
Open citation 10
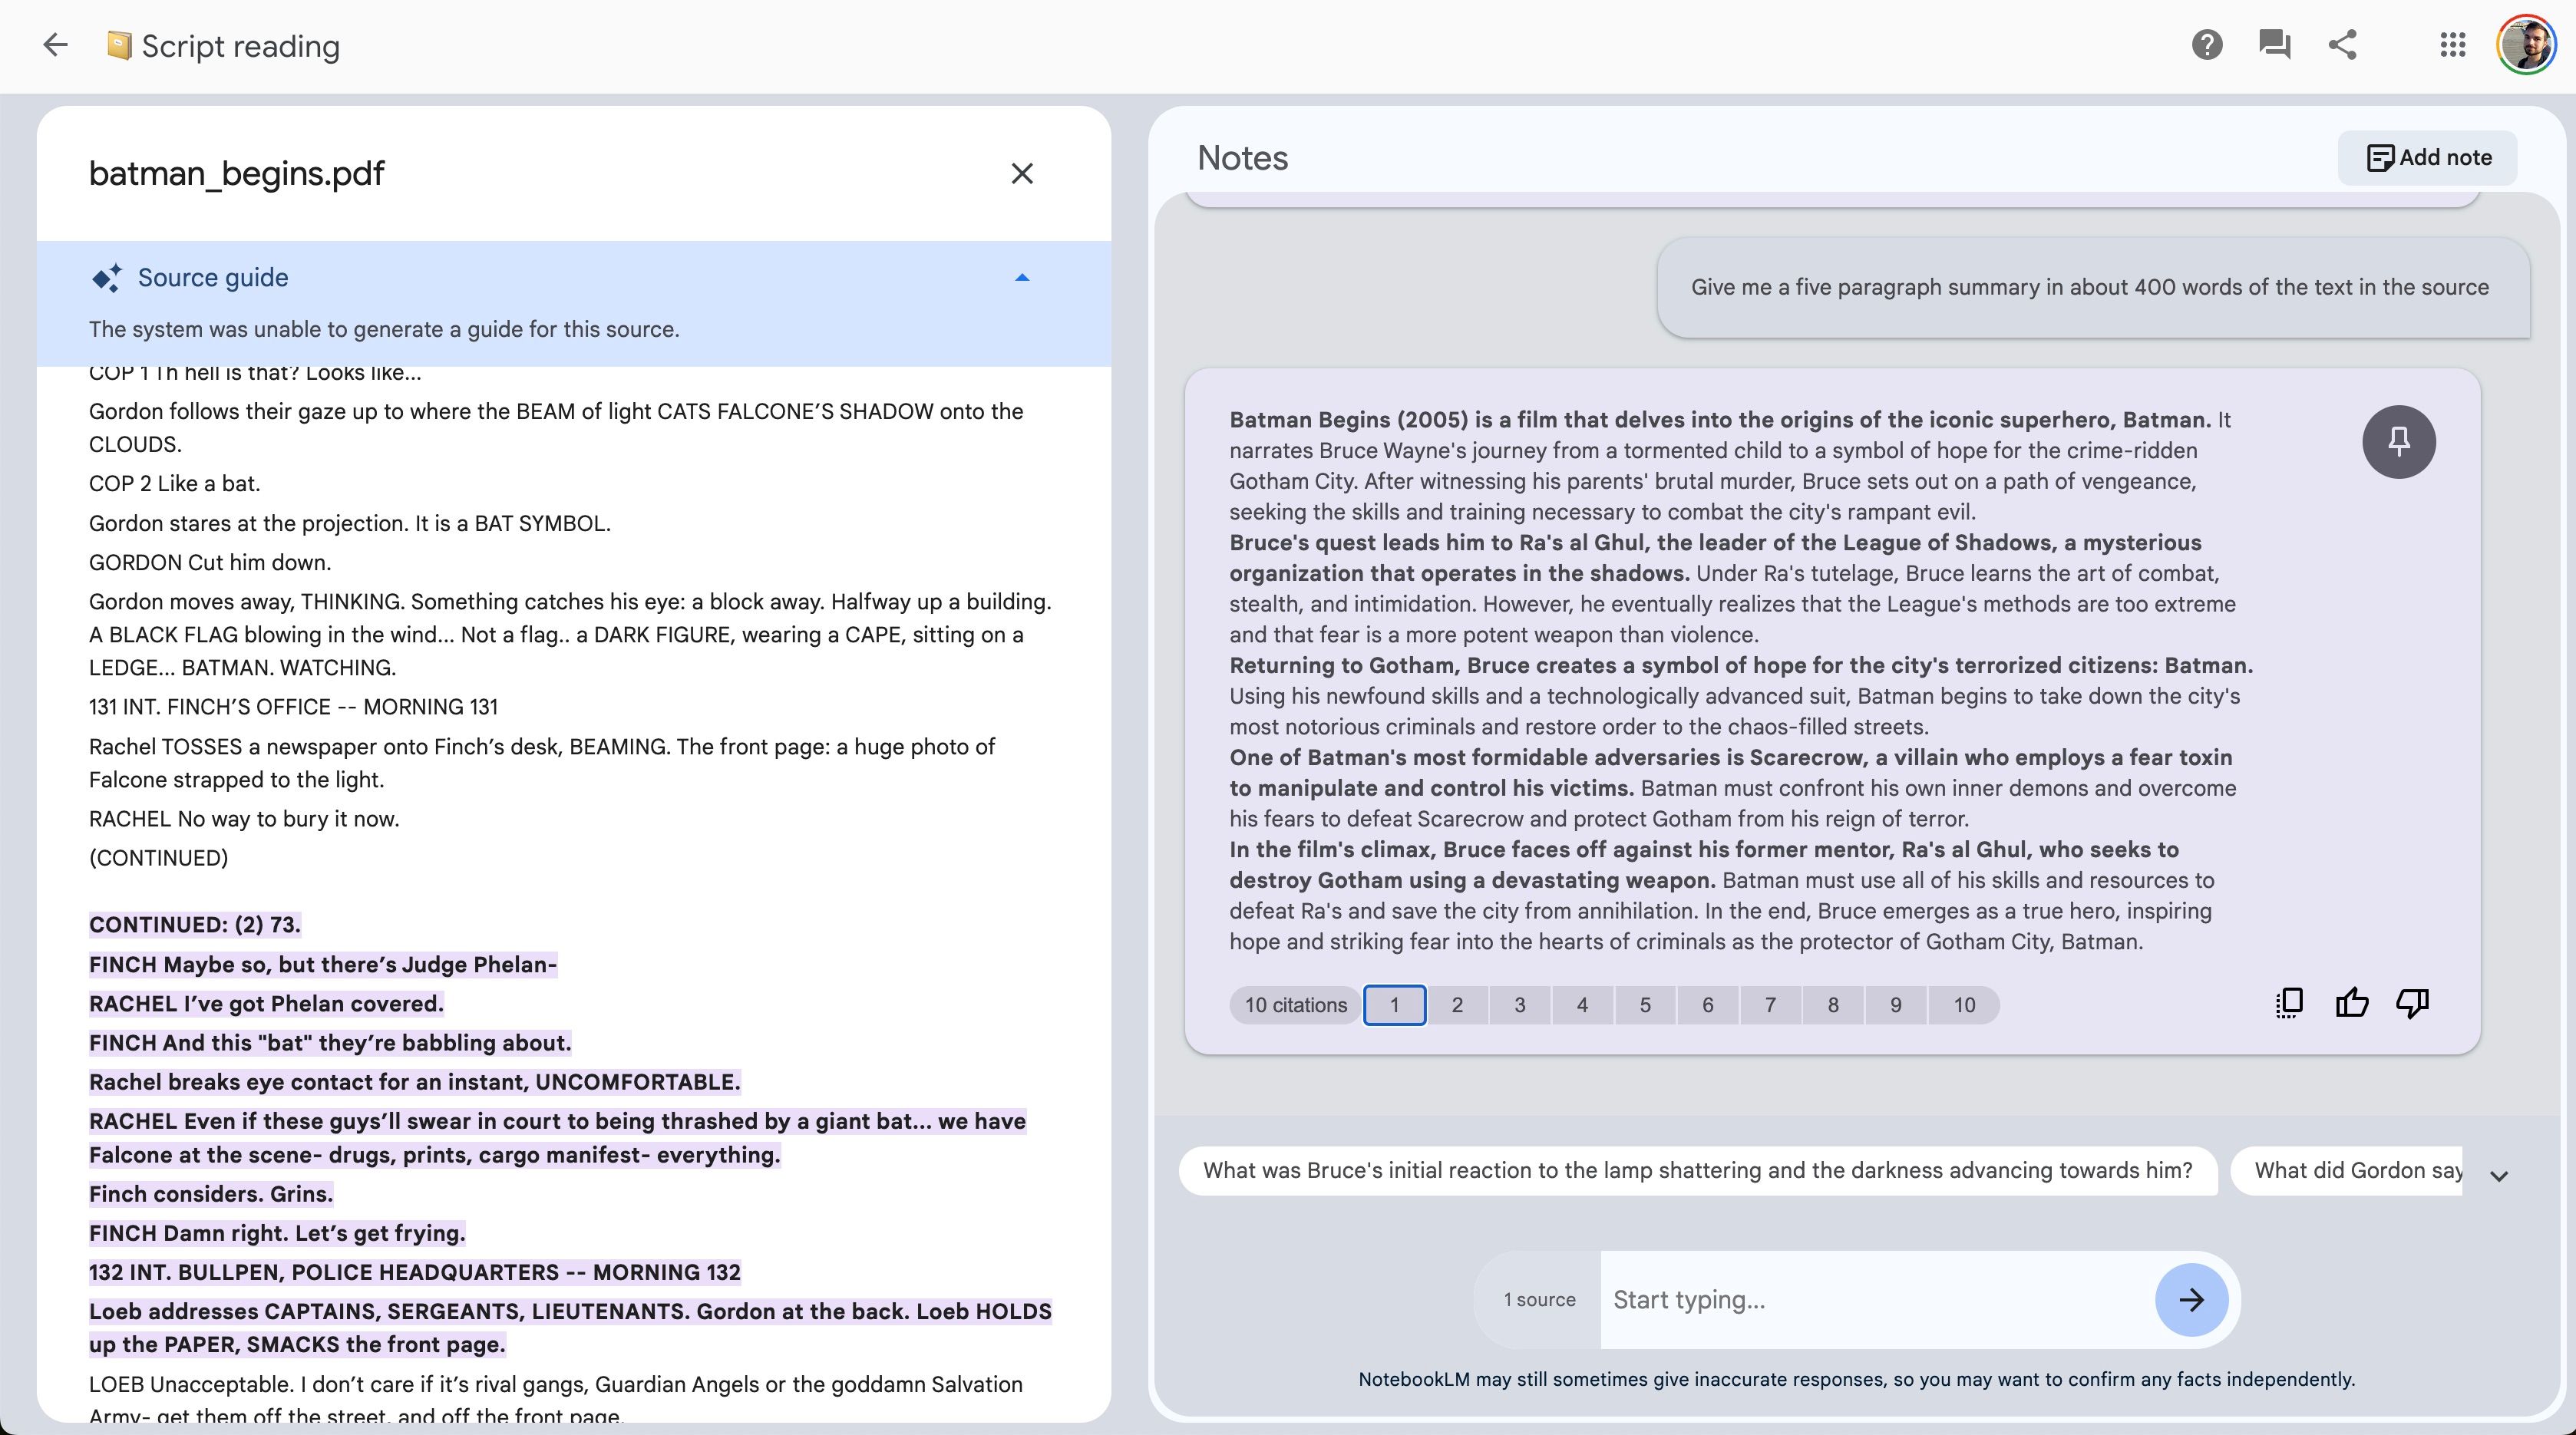click(x=1964, y=1005)
